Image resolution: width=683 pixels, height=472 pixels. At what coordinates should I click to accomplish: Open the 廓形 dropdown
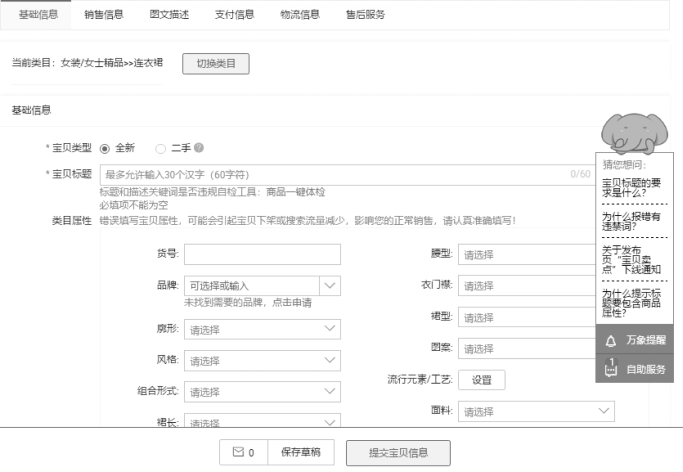click(262, 329)
